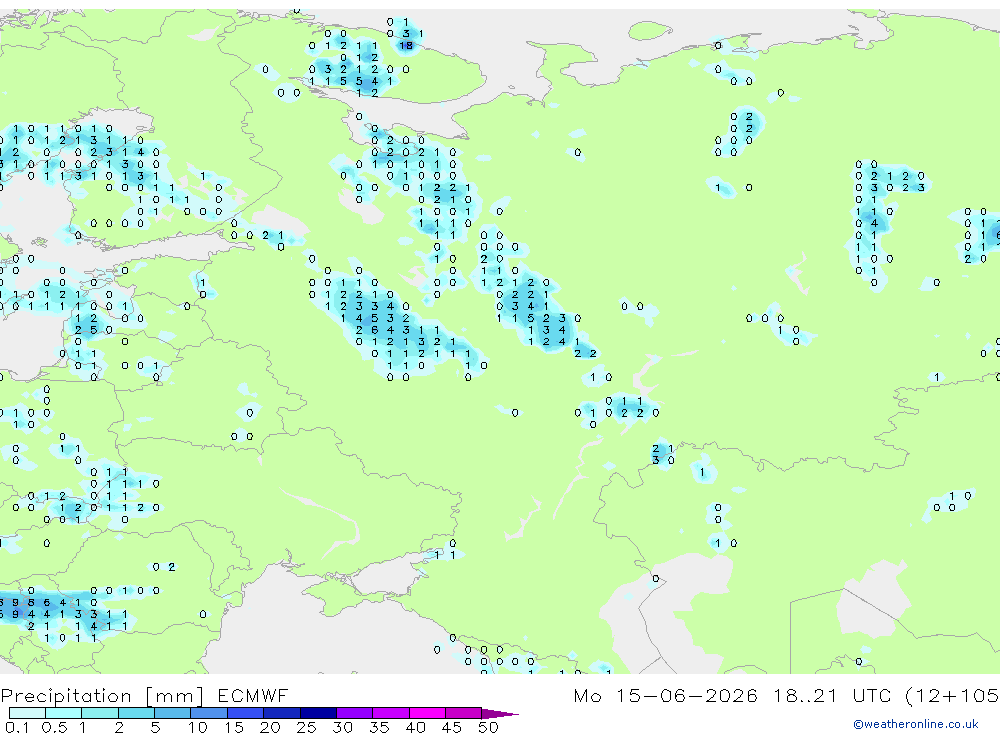Click the '45' legend scale label
Image resolution: width=1000 pixels, height=733 pixels.
click(452, 727)
